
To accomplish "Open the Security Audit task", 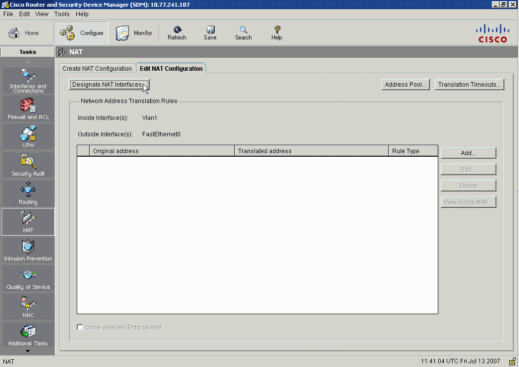I will coord(28,165).
